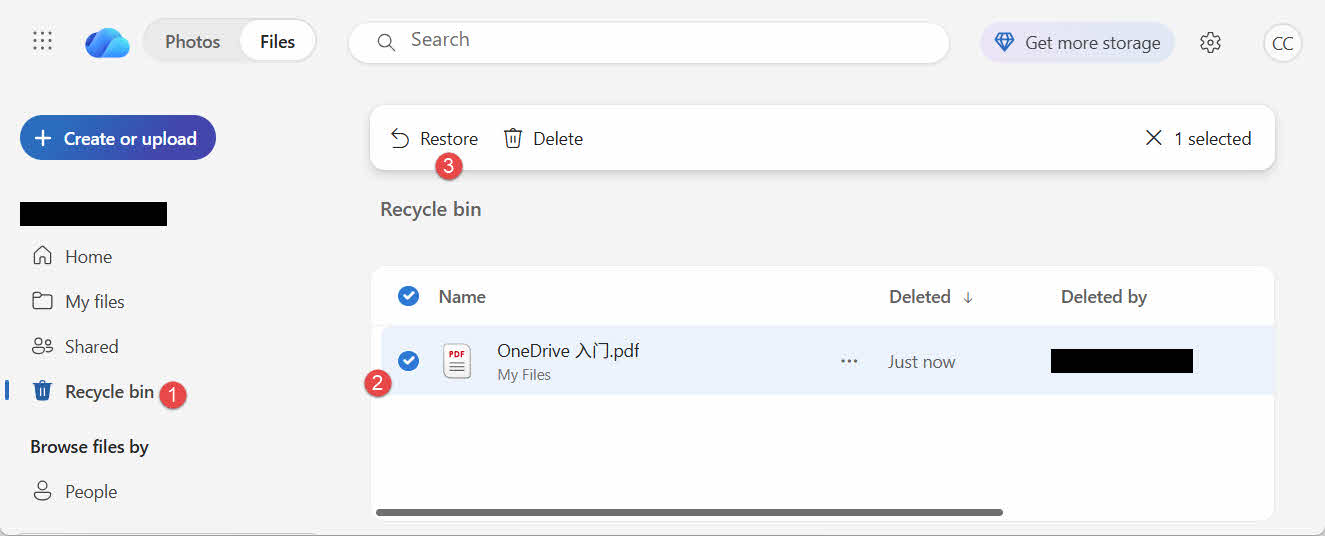Click the Delete trash can icon
The image size is (1325, 536).
coord(513,139)
